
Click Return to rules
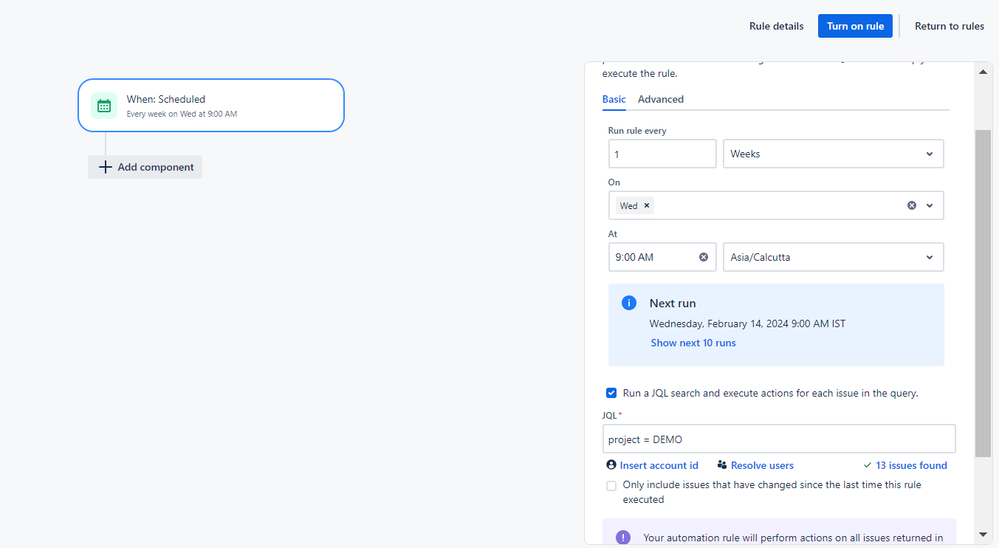click(949, 26)
